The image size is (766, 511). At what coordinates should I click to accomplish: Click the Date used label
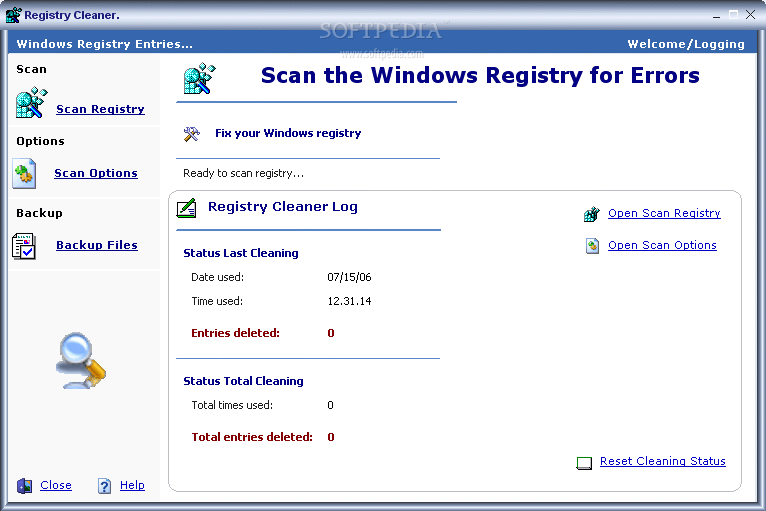coord(217,277)
